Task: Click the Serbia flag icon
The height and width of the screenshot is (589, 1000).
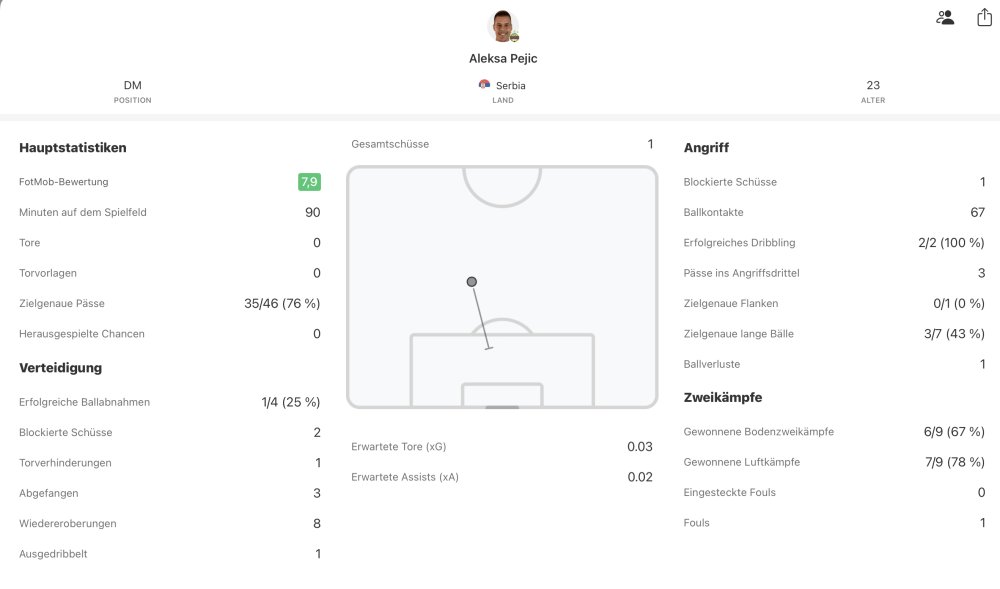Action: point(485,85)
